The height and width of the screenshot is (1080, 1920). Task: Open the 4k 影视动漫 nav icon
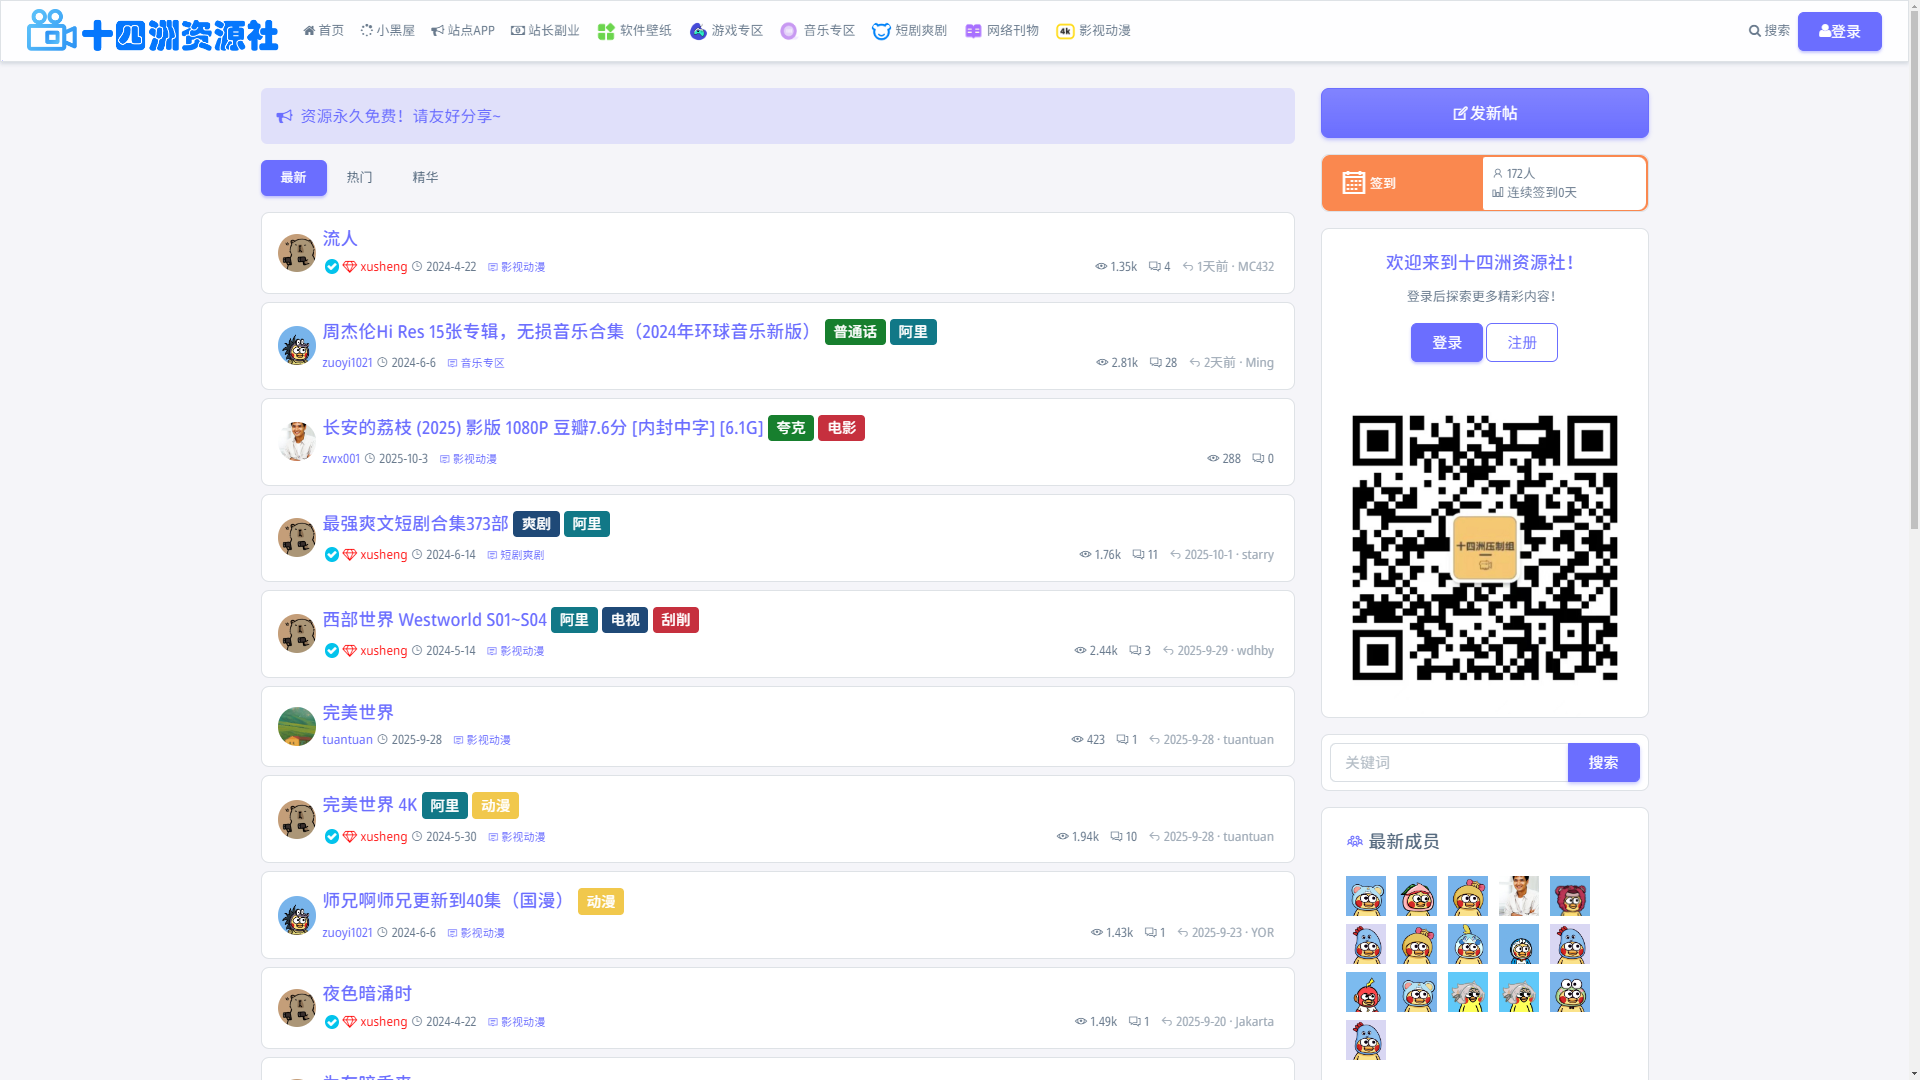click(x=1065, y=31)
